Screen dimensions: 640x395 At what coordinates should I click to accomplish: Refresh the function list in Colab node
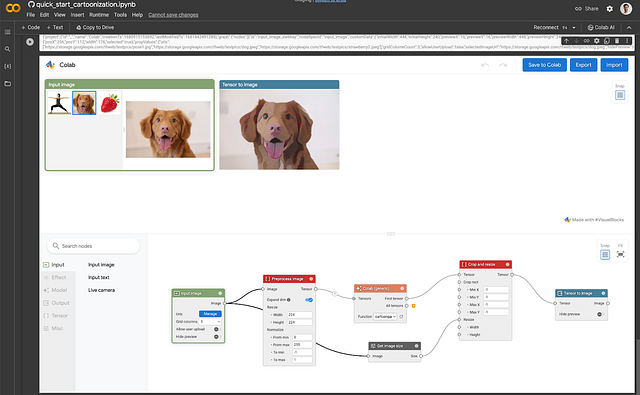click(x=402, y=317)
